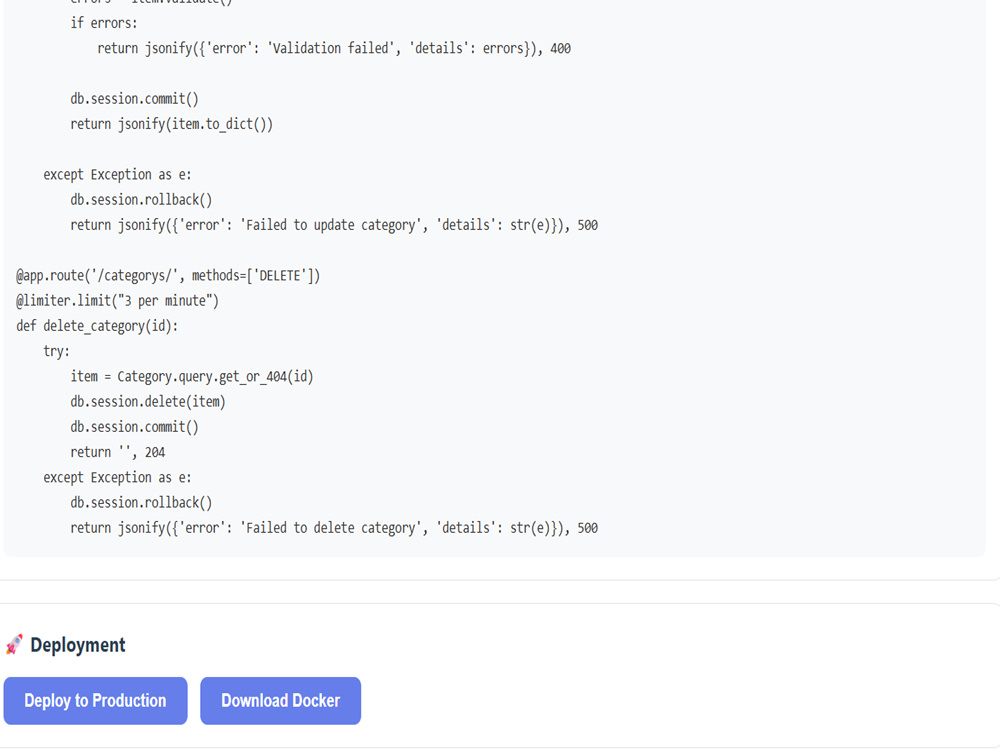Click the "try:" line in delete_category
The image size is (1000, 750).
click(x=57, y=351)
